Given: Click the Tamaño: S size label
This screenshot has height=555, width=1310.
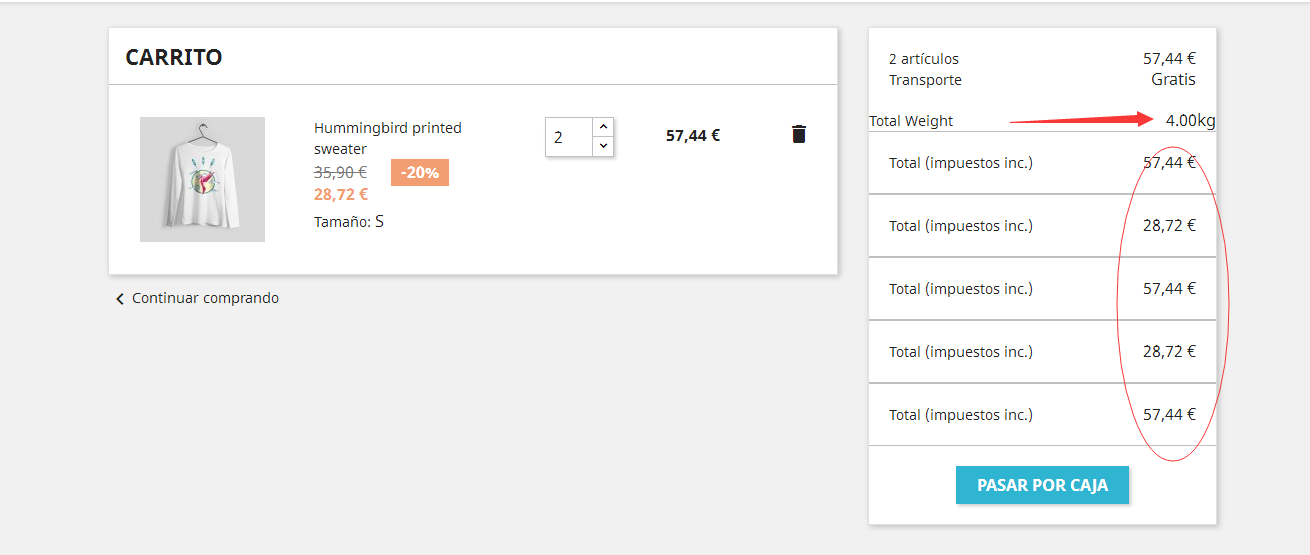Looking at the screenshot, I should [x=349, y=222].
